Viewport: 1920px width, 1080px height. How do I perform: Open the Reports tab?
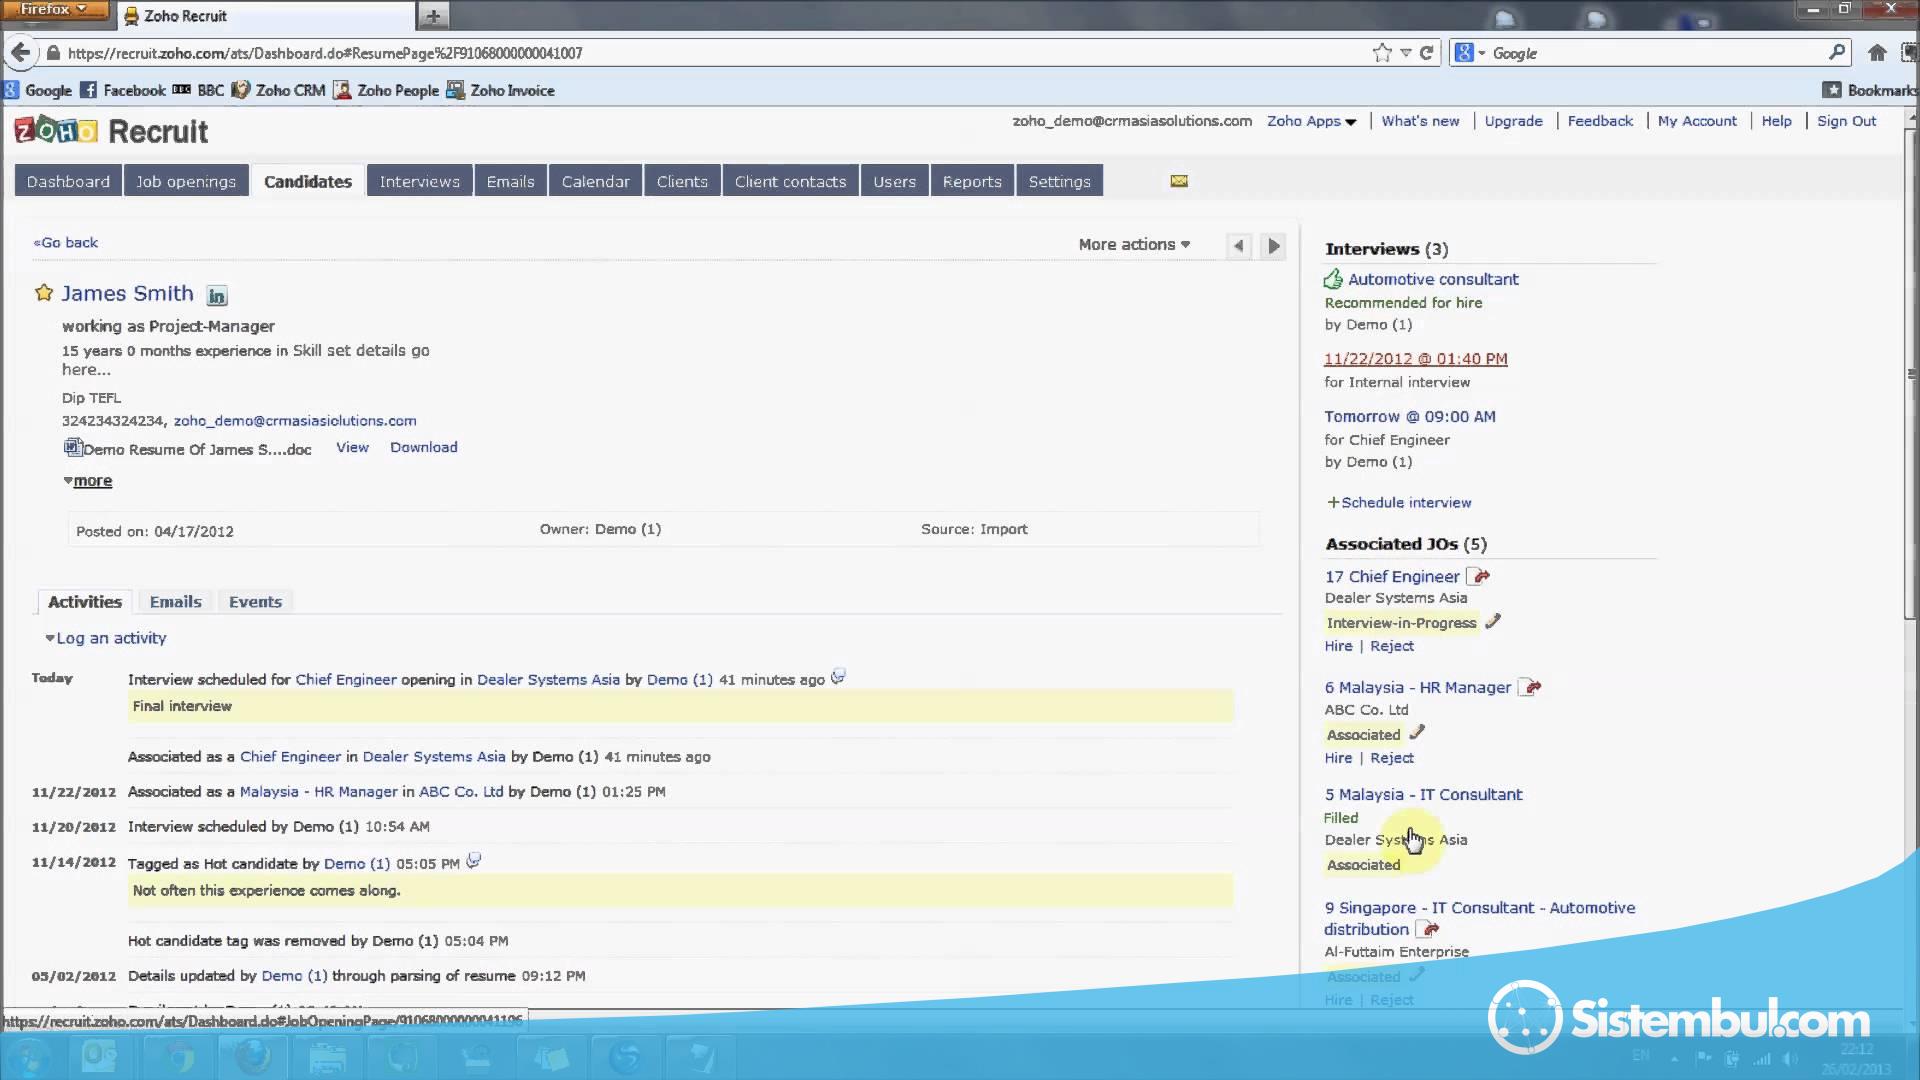click(972, 181)
